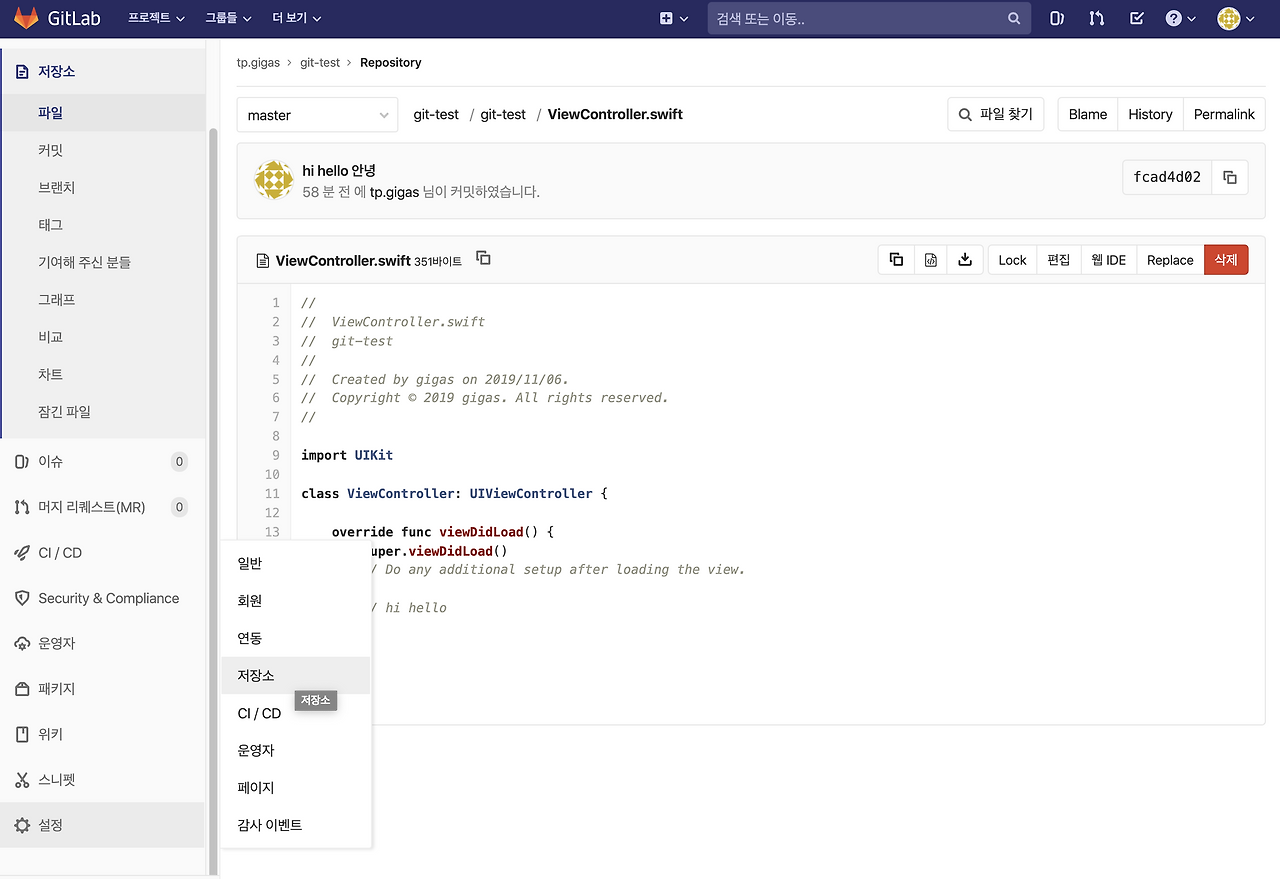This screenshot has height=879, width=1280.
Task: Click inside the search field
Action: tap(868, 18)
